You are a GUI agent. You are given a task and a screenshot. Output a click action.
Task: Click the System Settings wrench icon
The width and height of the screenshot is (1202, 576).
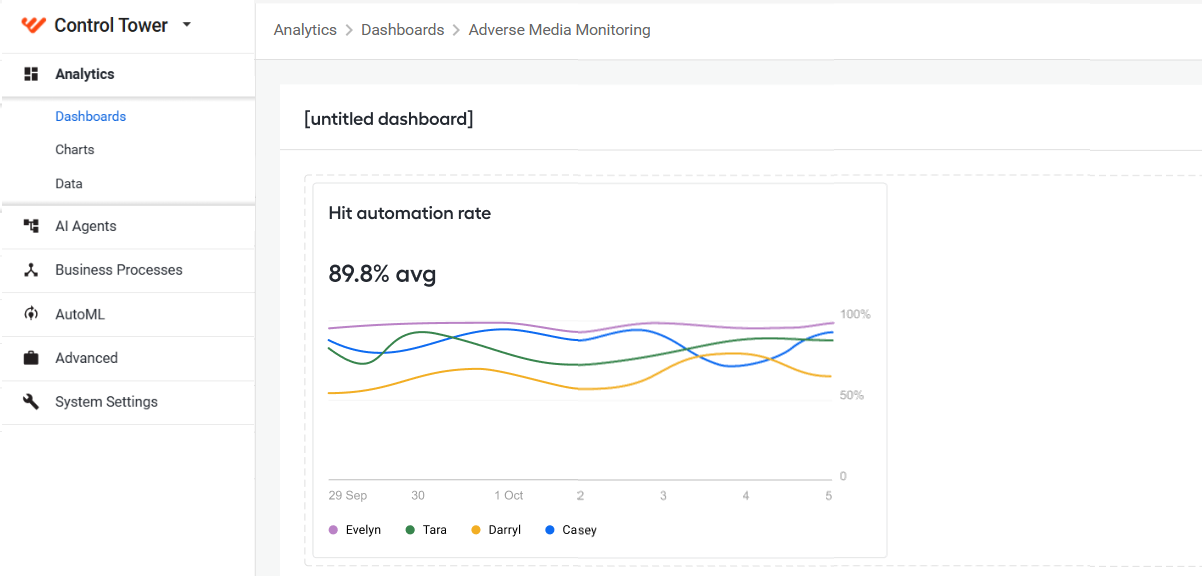31,402
